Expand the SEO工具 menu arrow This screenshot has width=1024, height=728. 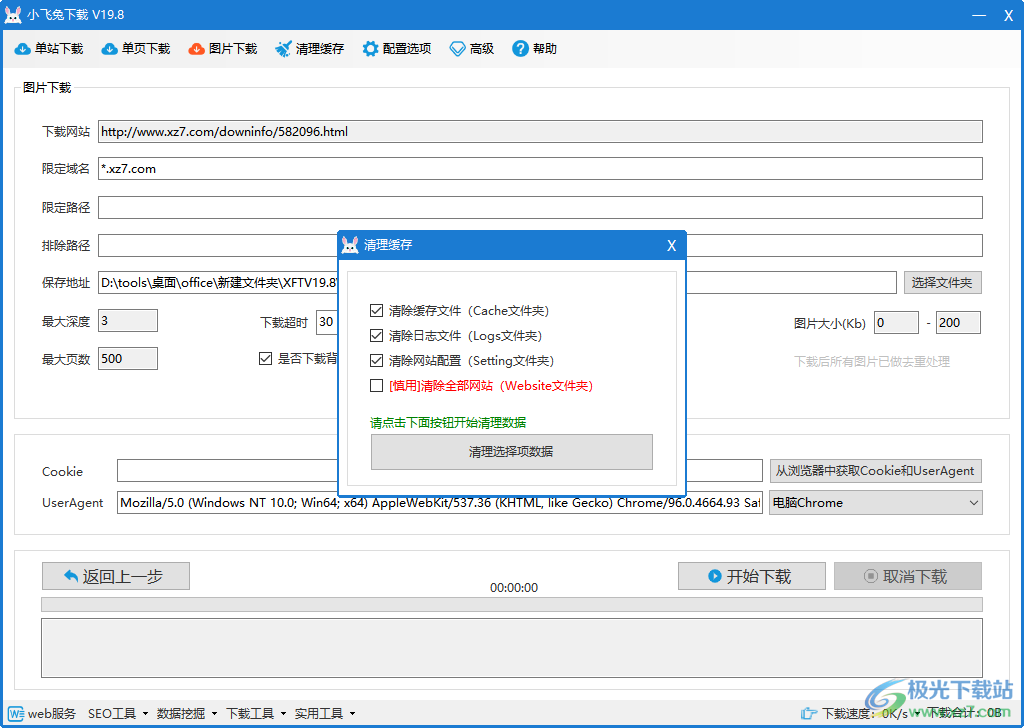click(x=145, y=714)
